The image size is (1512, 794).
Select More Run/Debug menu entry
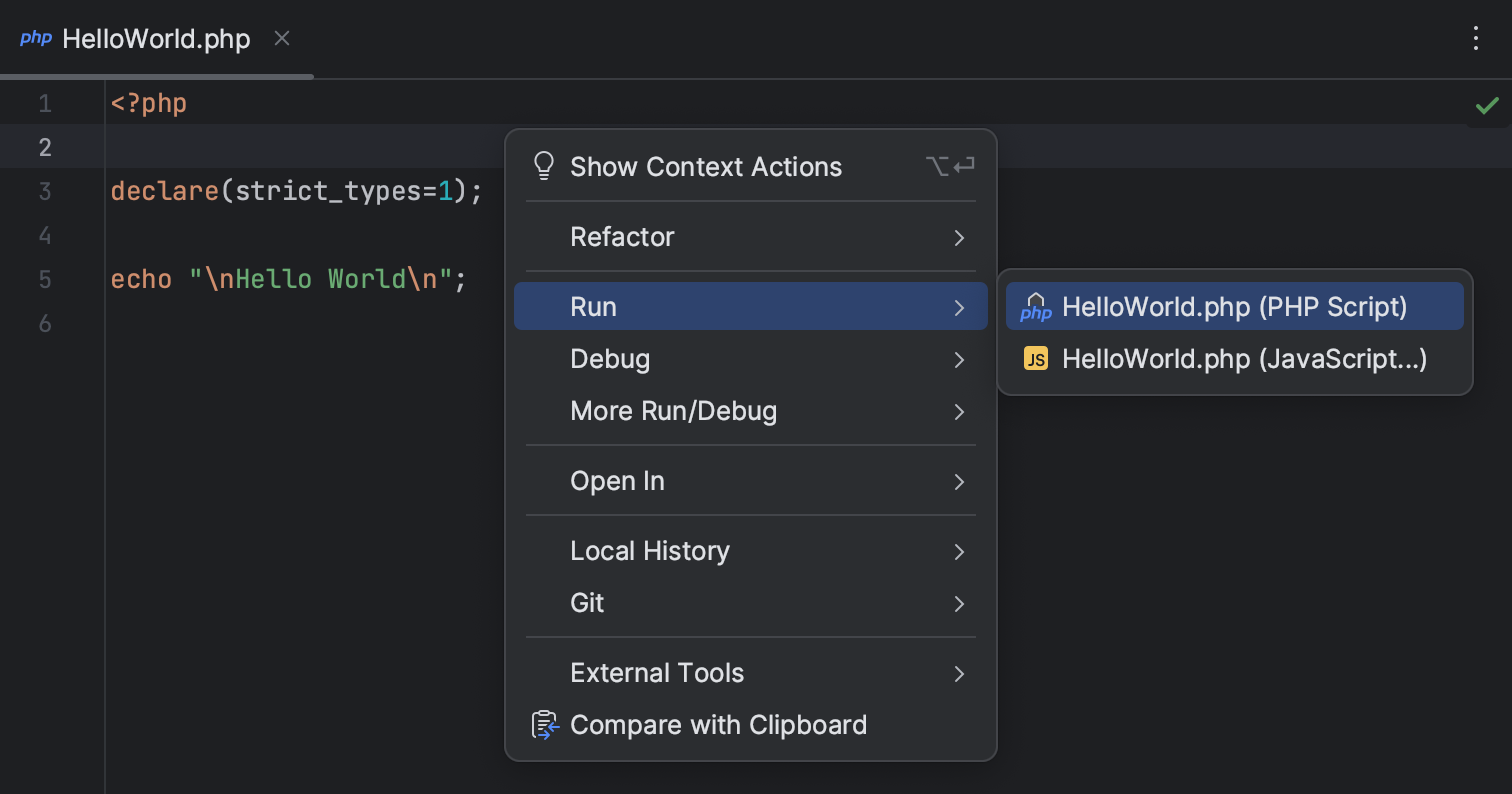click(x=673, y=411)
